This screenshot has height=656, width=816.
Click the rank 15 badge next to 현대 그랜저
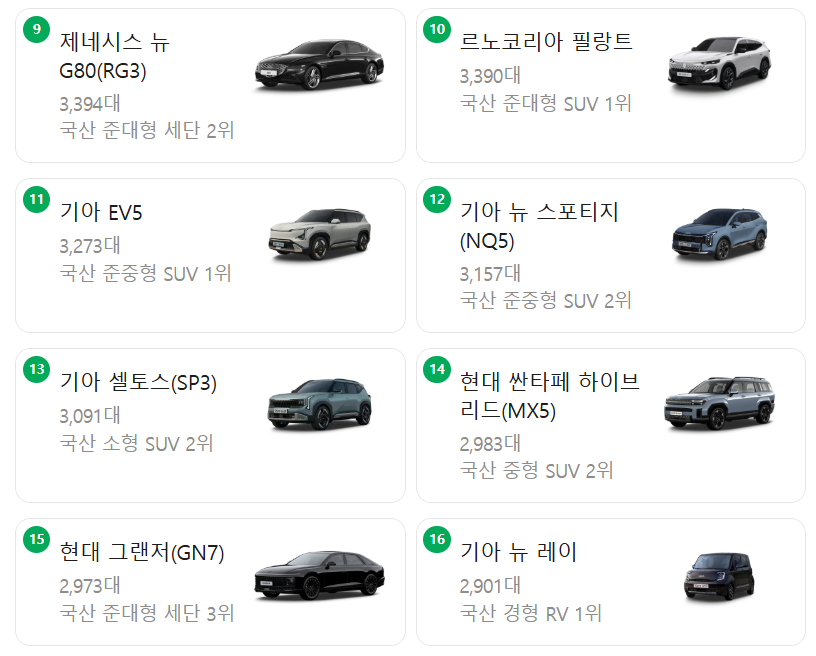point(38,538)
